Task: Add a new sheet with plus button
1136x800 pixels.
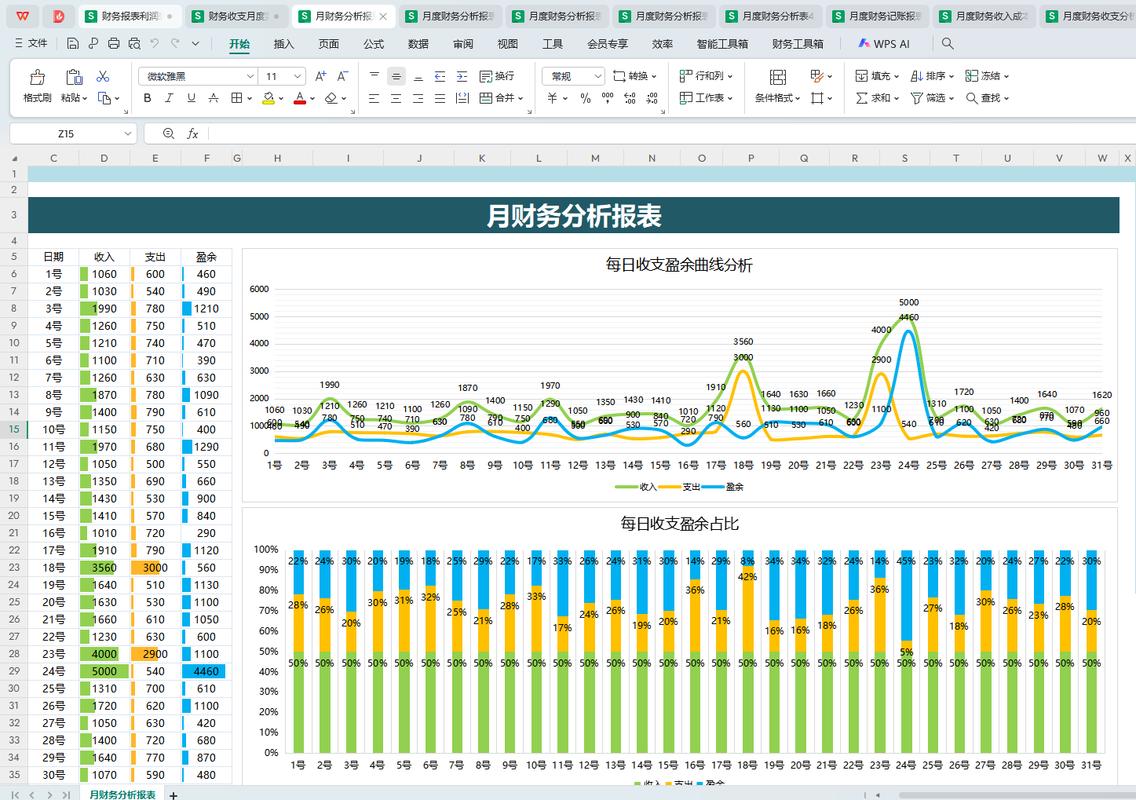Action: (x=174, y=795)
